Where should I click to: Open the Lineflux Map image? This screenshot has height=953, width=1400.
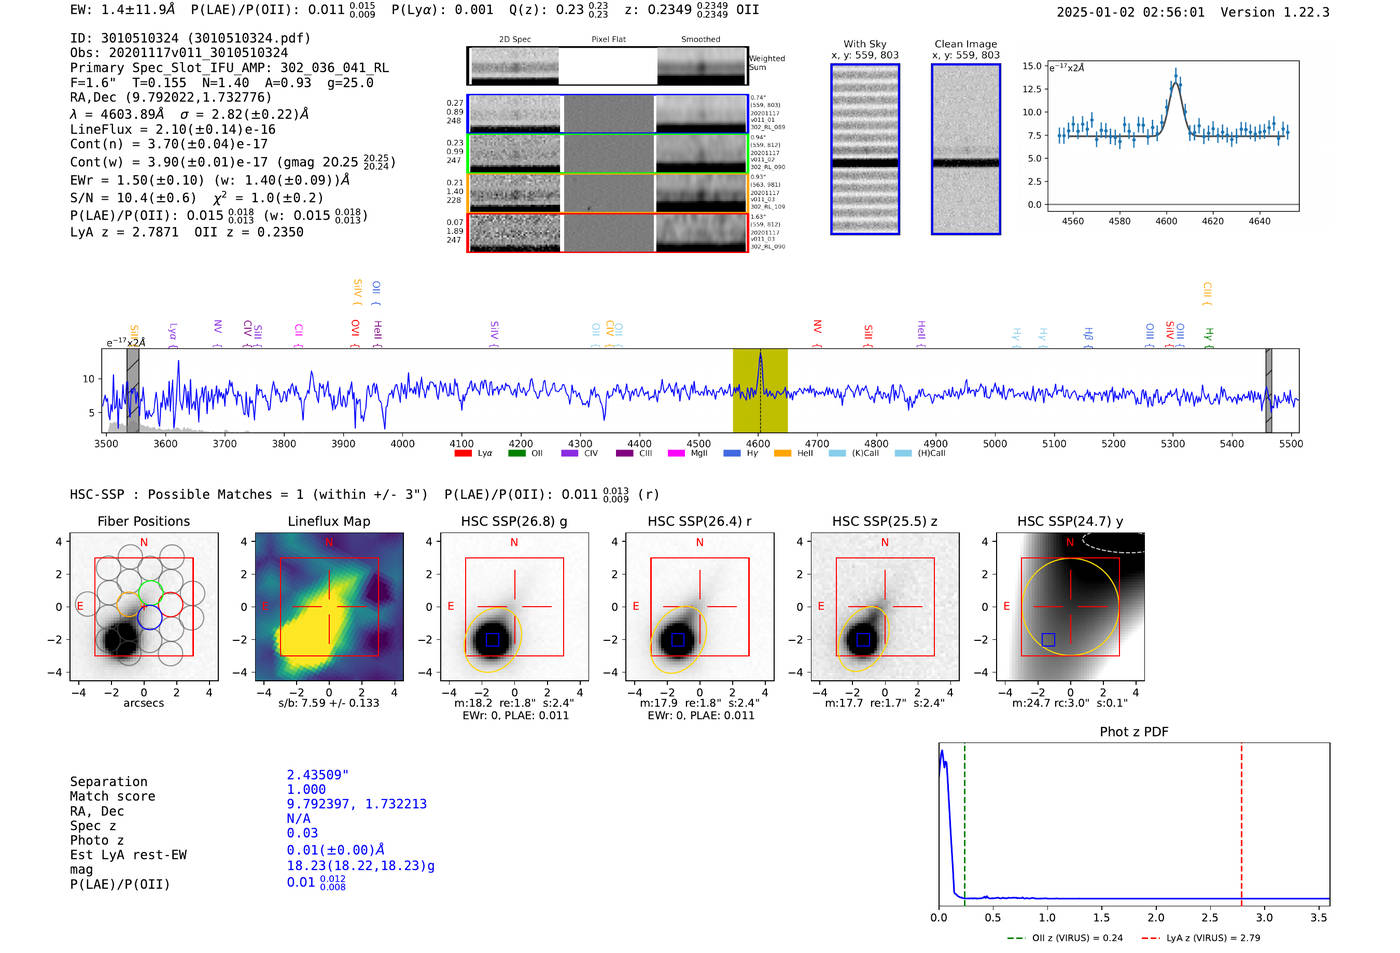click(329, 606)
